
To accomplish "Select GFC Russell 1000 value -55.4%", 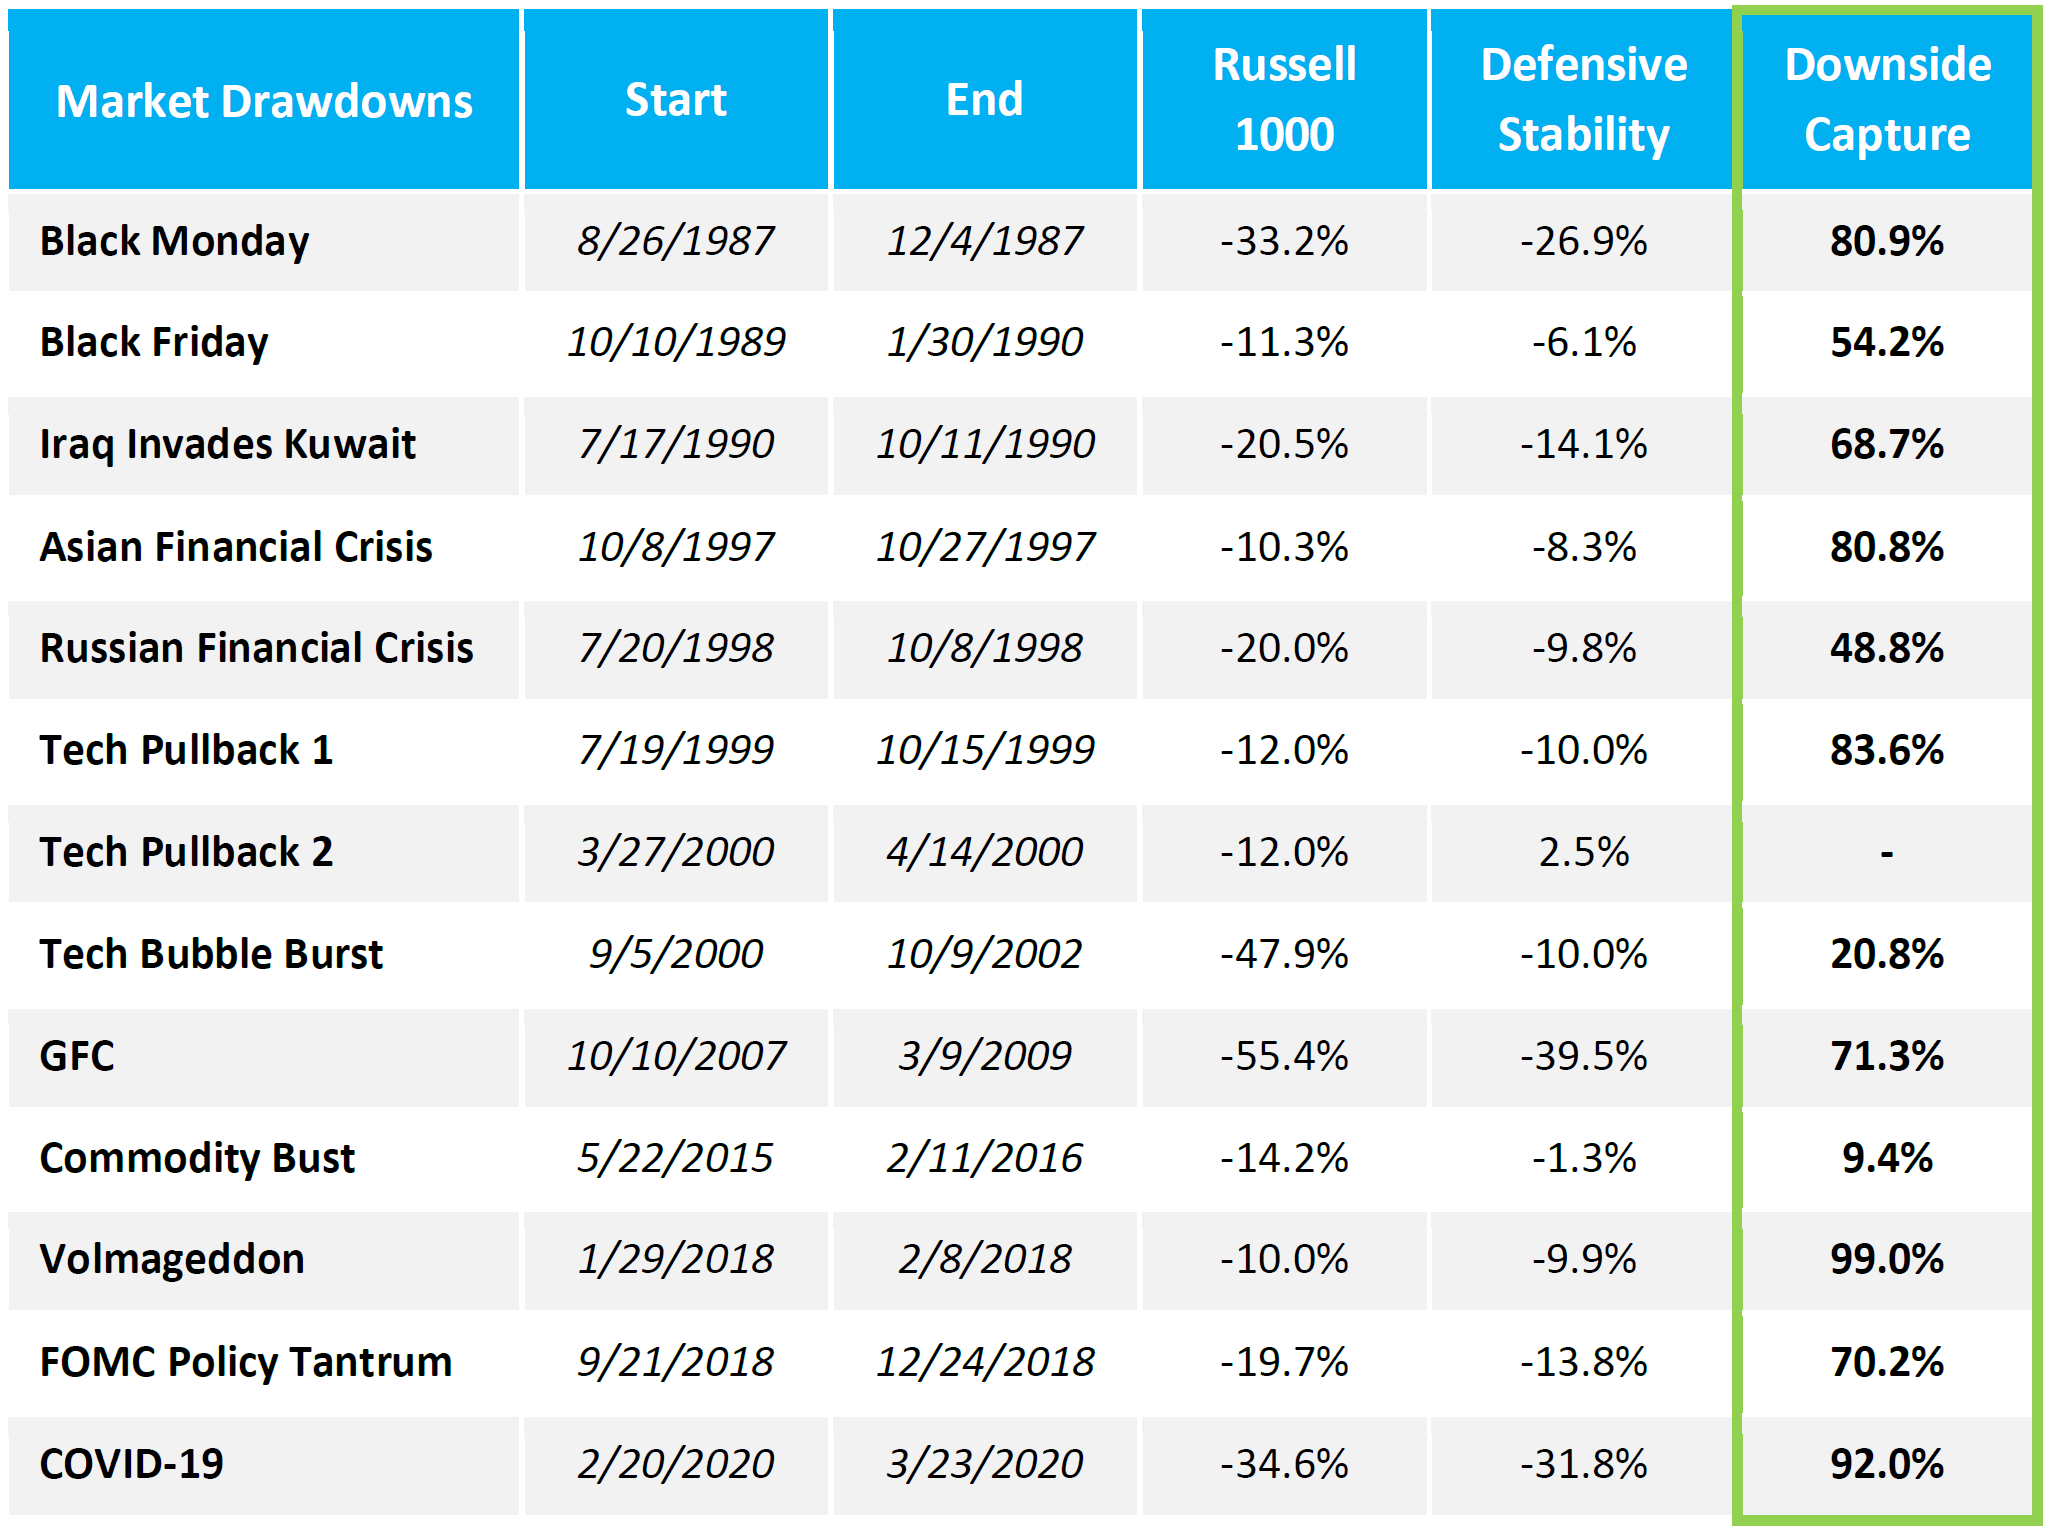I will point(1284,1056).
